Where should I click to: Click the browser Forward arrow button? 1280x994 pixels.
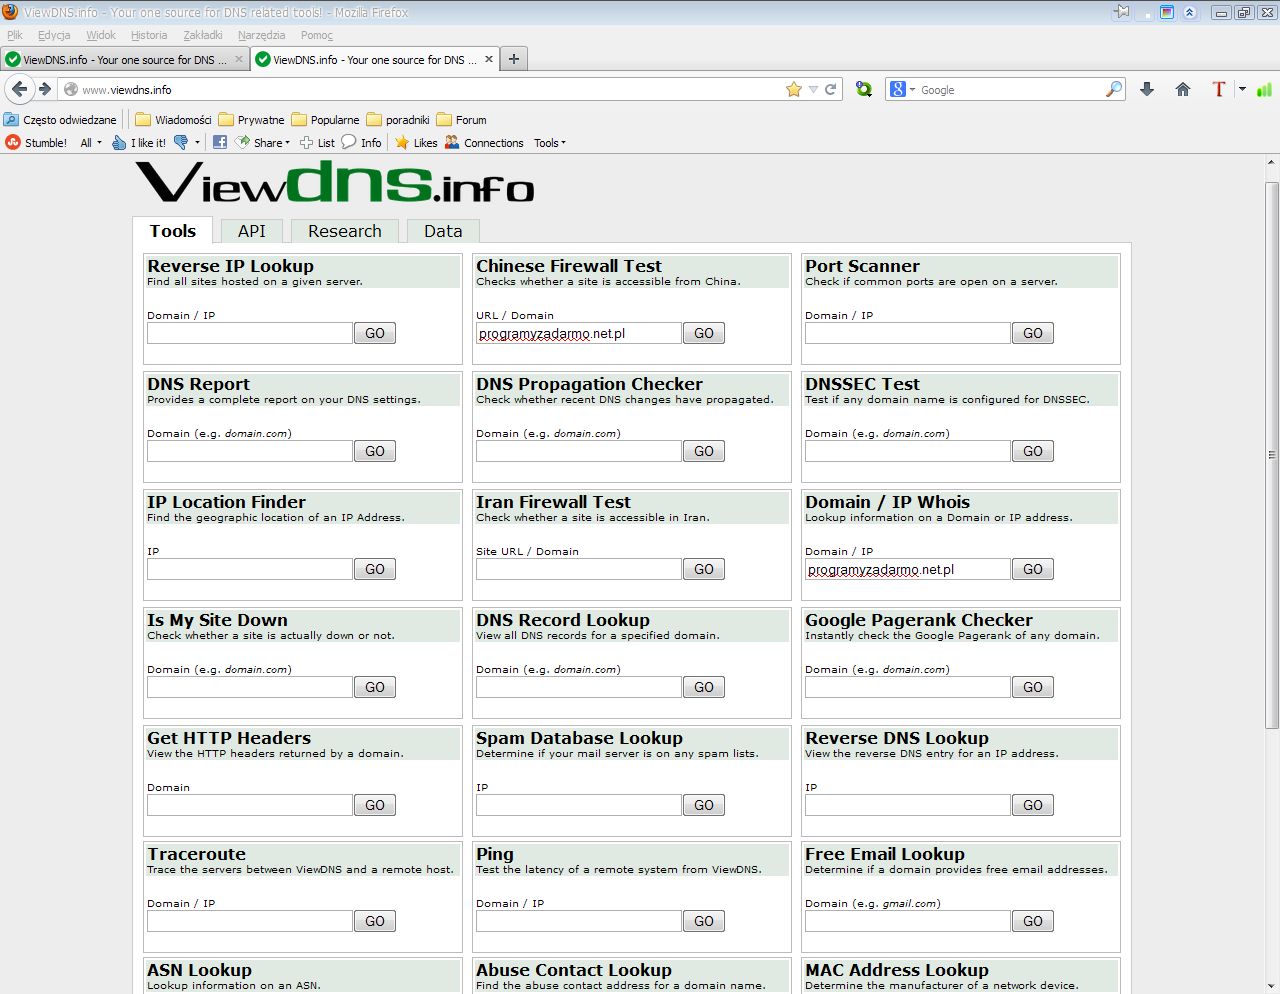45,89
